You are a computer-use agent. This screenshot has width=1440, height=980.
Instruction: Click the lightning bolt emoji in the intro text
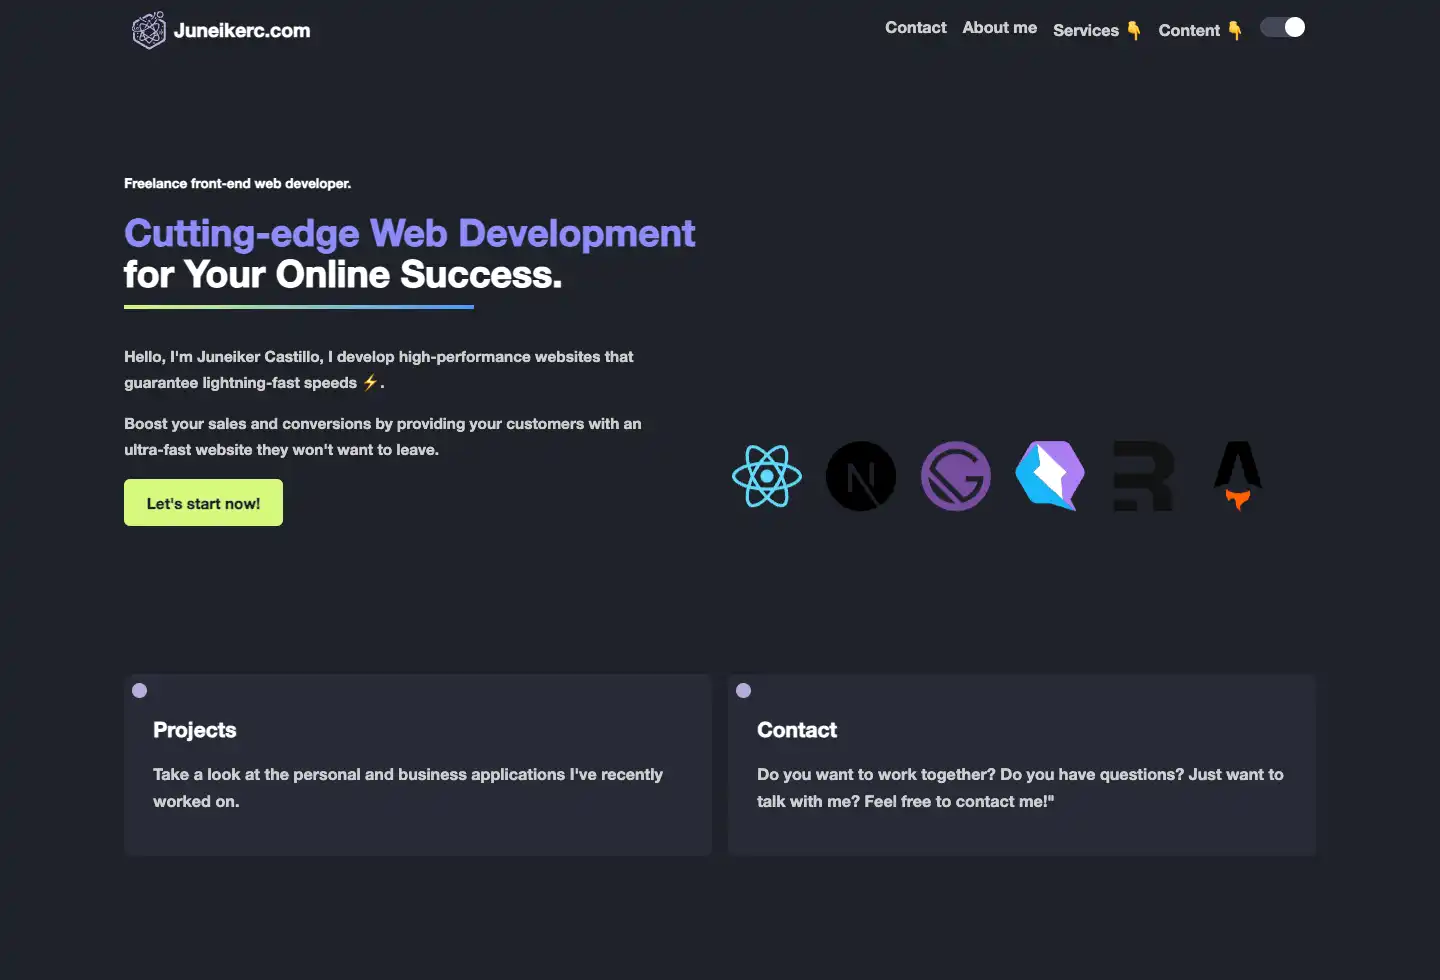[369, 382]
